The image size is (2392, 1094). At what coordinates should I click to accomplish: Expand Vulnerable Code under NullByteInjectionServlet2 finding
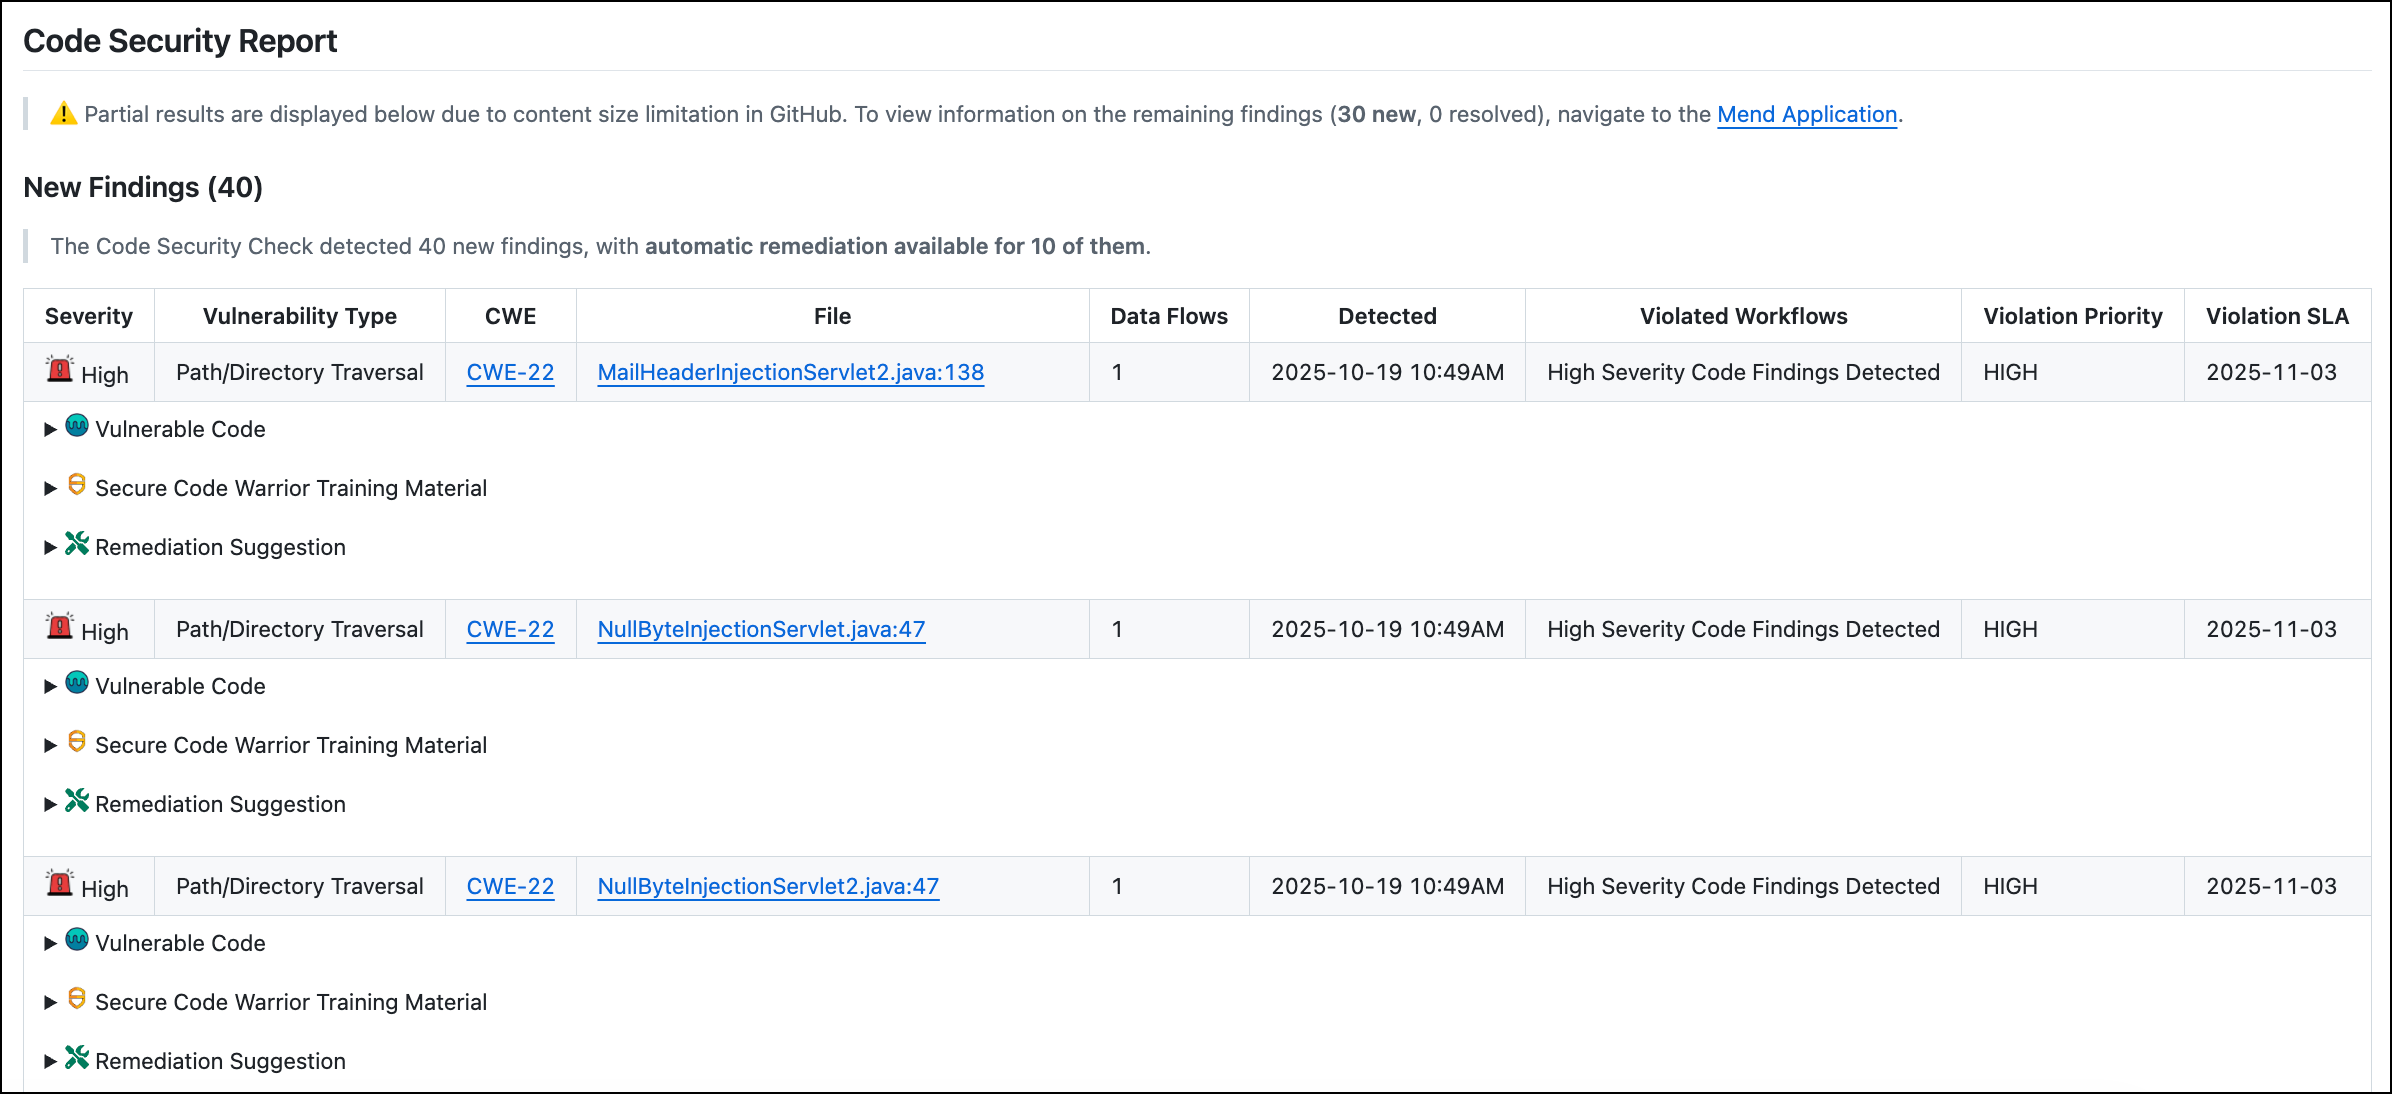(180, 944)
